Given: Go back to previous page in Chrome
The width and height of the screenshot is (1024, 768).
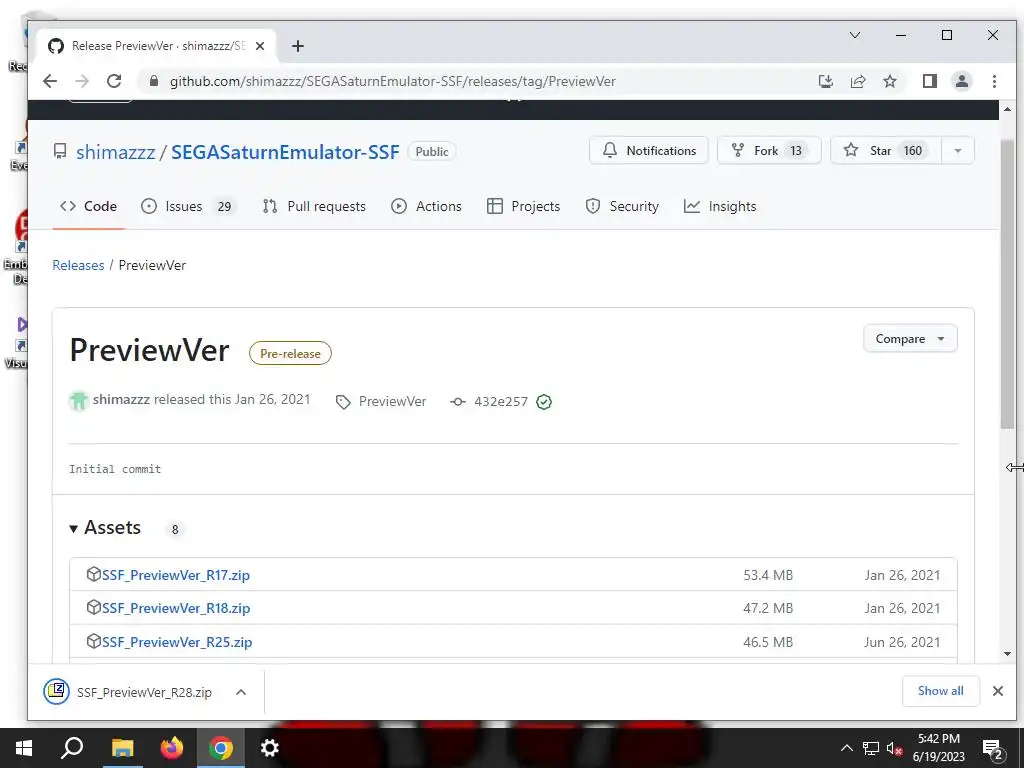Looking at the screenshot, I should (x=50, y=81).
